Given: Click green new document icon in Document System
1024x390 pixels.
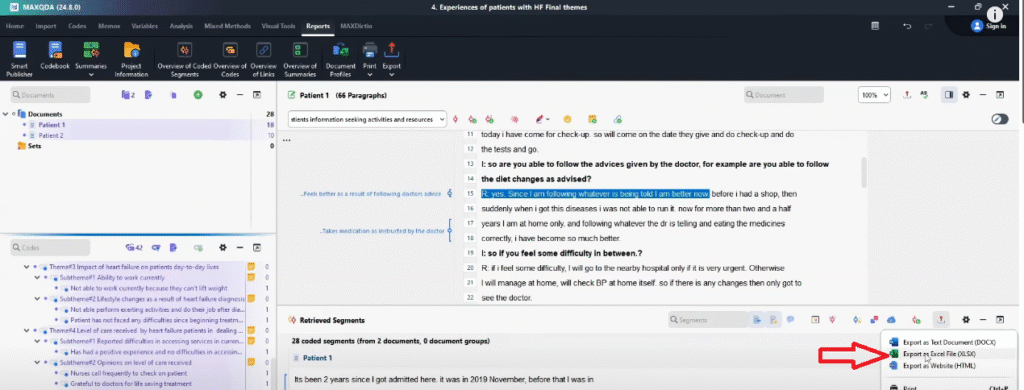Looking at the screenshot, I should click(198, 95).
